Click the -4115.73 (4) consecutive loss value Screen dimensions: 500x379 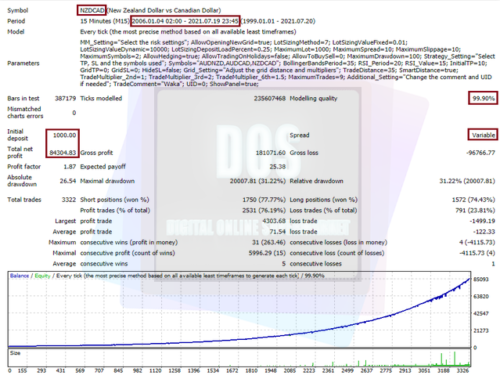[477, 253]
